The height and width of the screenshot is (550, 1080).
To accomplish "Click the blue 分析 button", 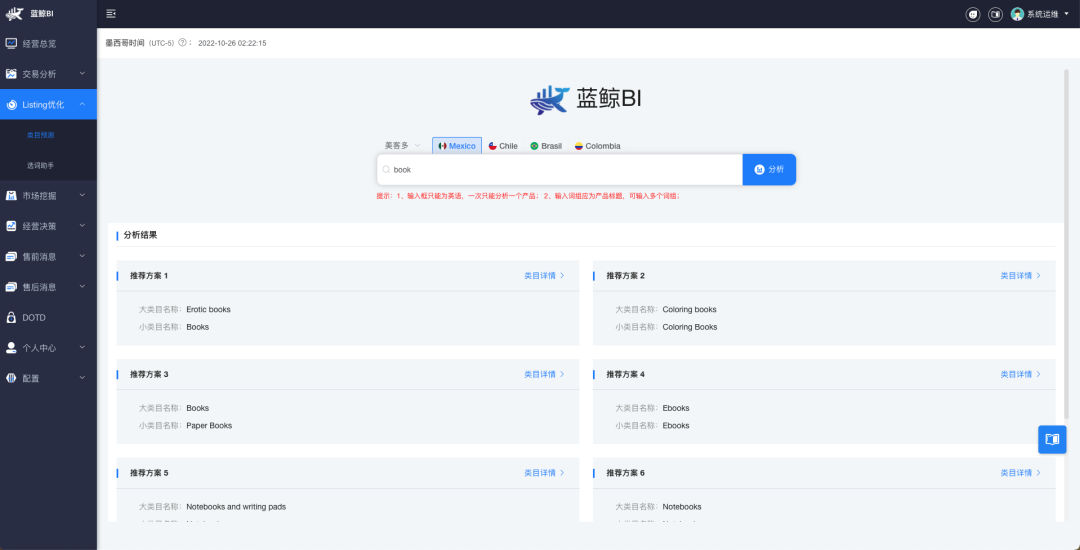I will 769,169.
